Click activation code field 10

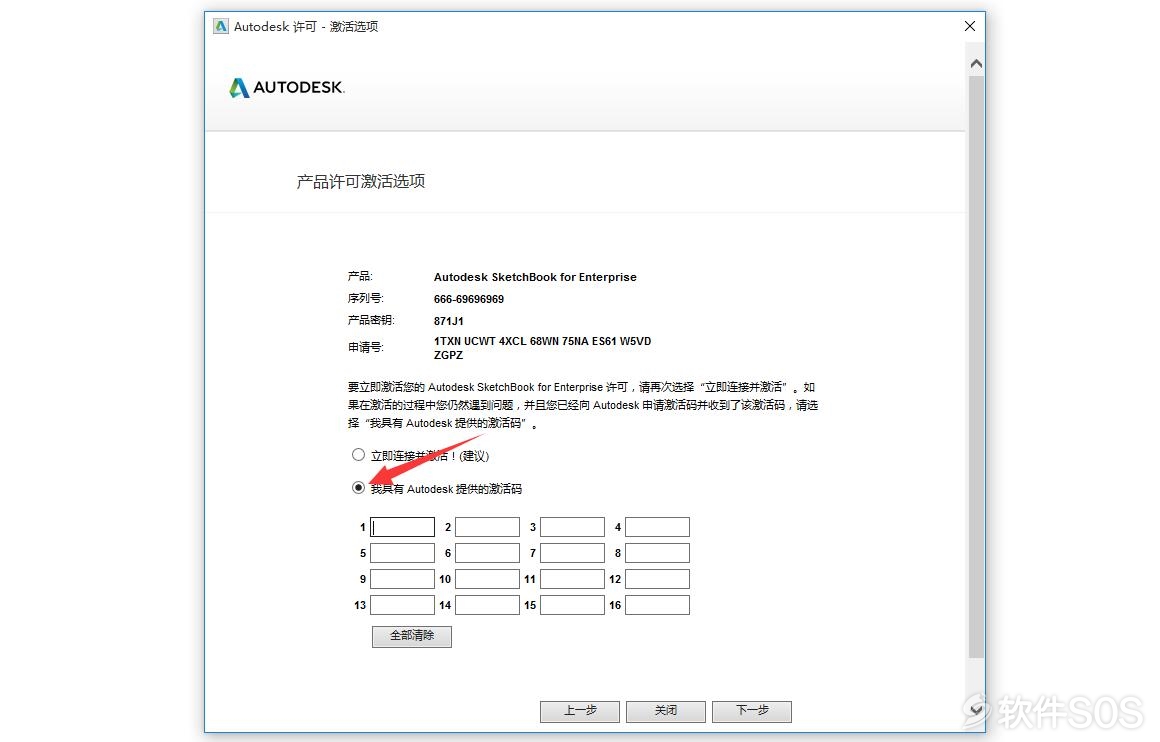click(x=488, y=579)
